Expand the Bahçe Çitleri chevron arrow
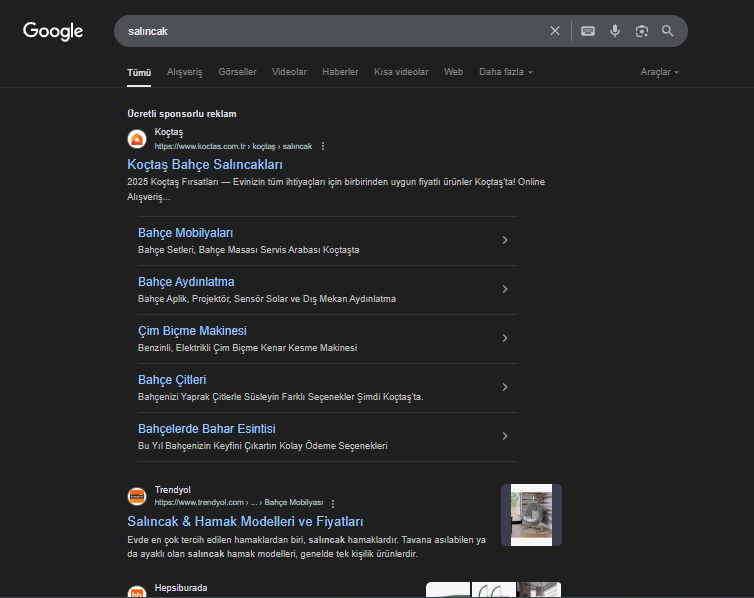This screenshot has width=754, height=598. [x=505, y=387]
